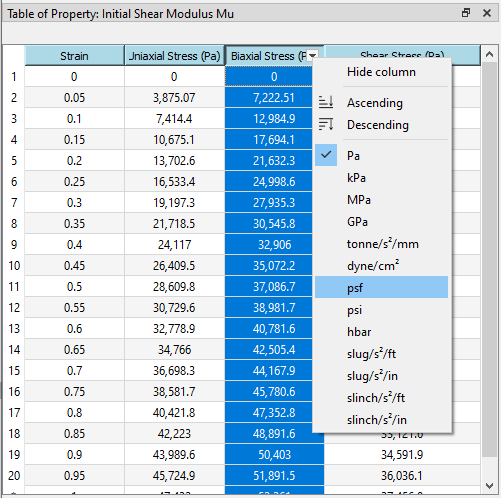Click the Strain column header
The height and width of the screenshot is (498, 501).
(x=74, y=56)
